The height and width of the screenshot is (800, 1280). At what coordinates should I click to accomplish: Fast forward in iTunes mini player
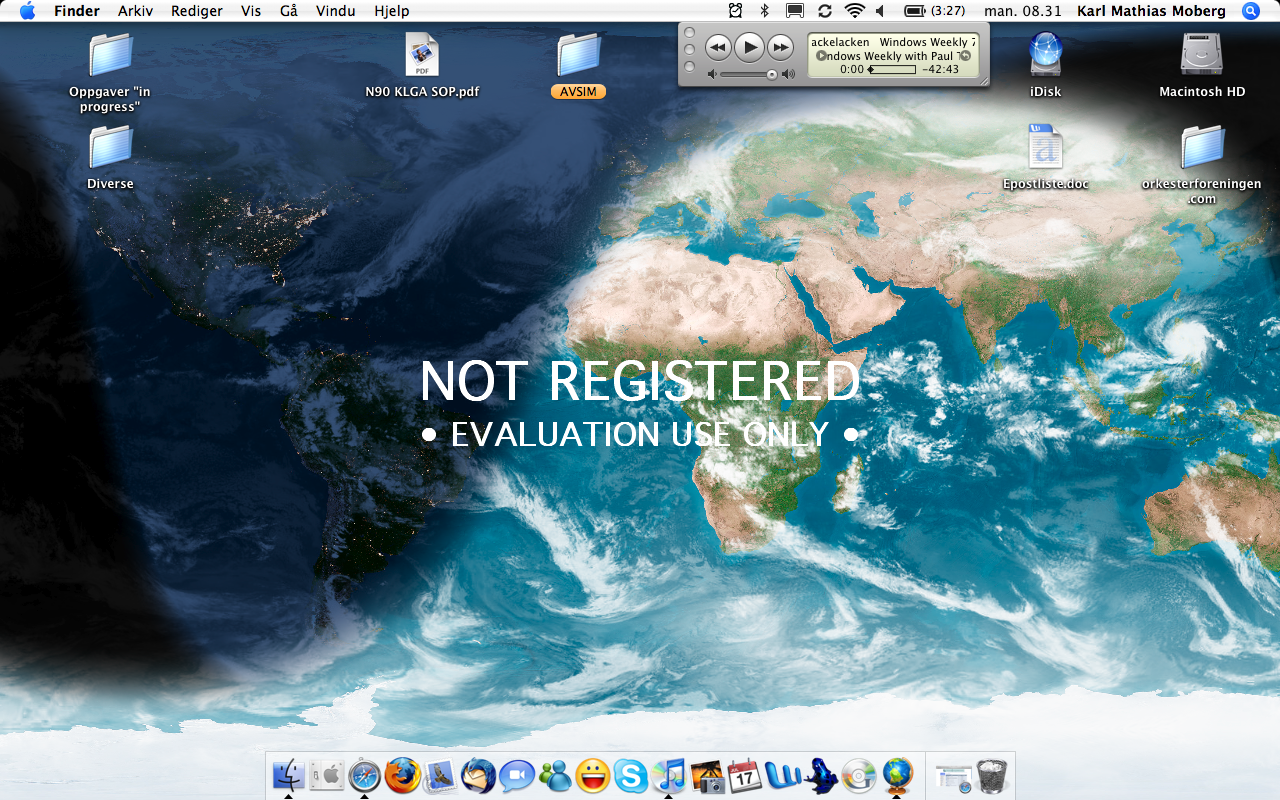coord(780,47)
